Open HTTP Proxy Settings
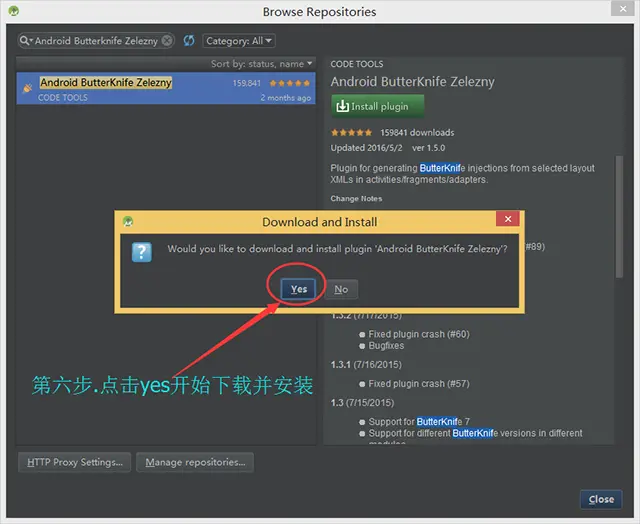The height and width of the screenshot is (524, 640). point(75,462)
